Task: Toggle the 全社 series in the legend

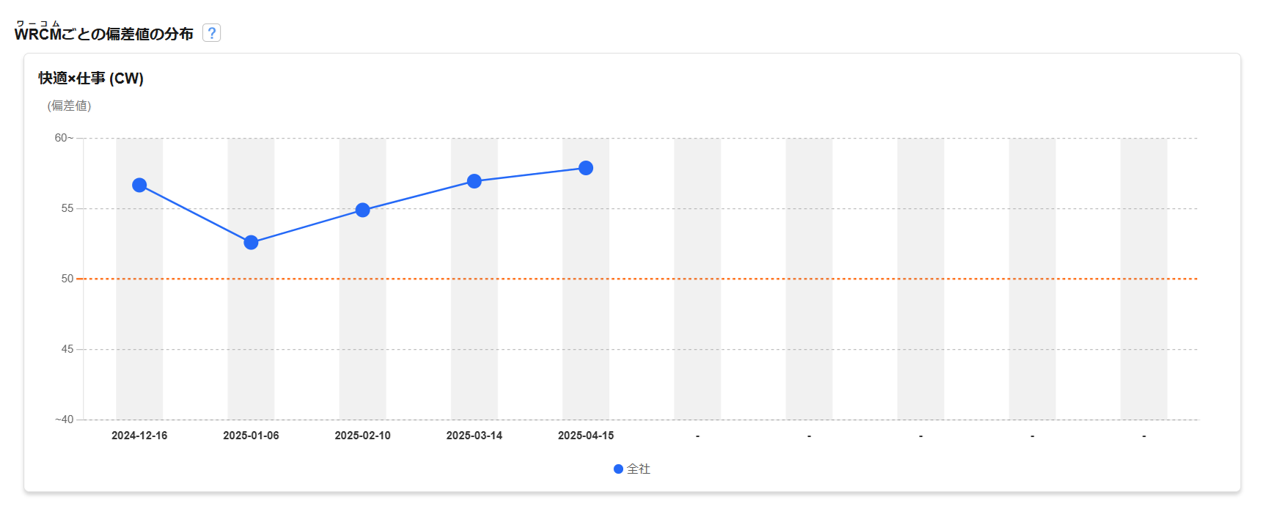Action: tap(632, 469)
